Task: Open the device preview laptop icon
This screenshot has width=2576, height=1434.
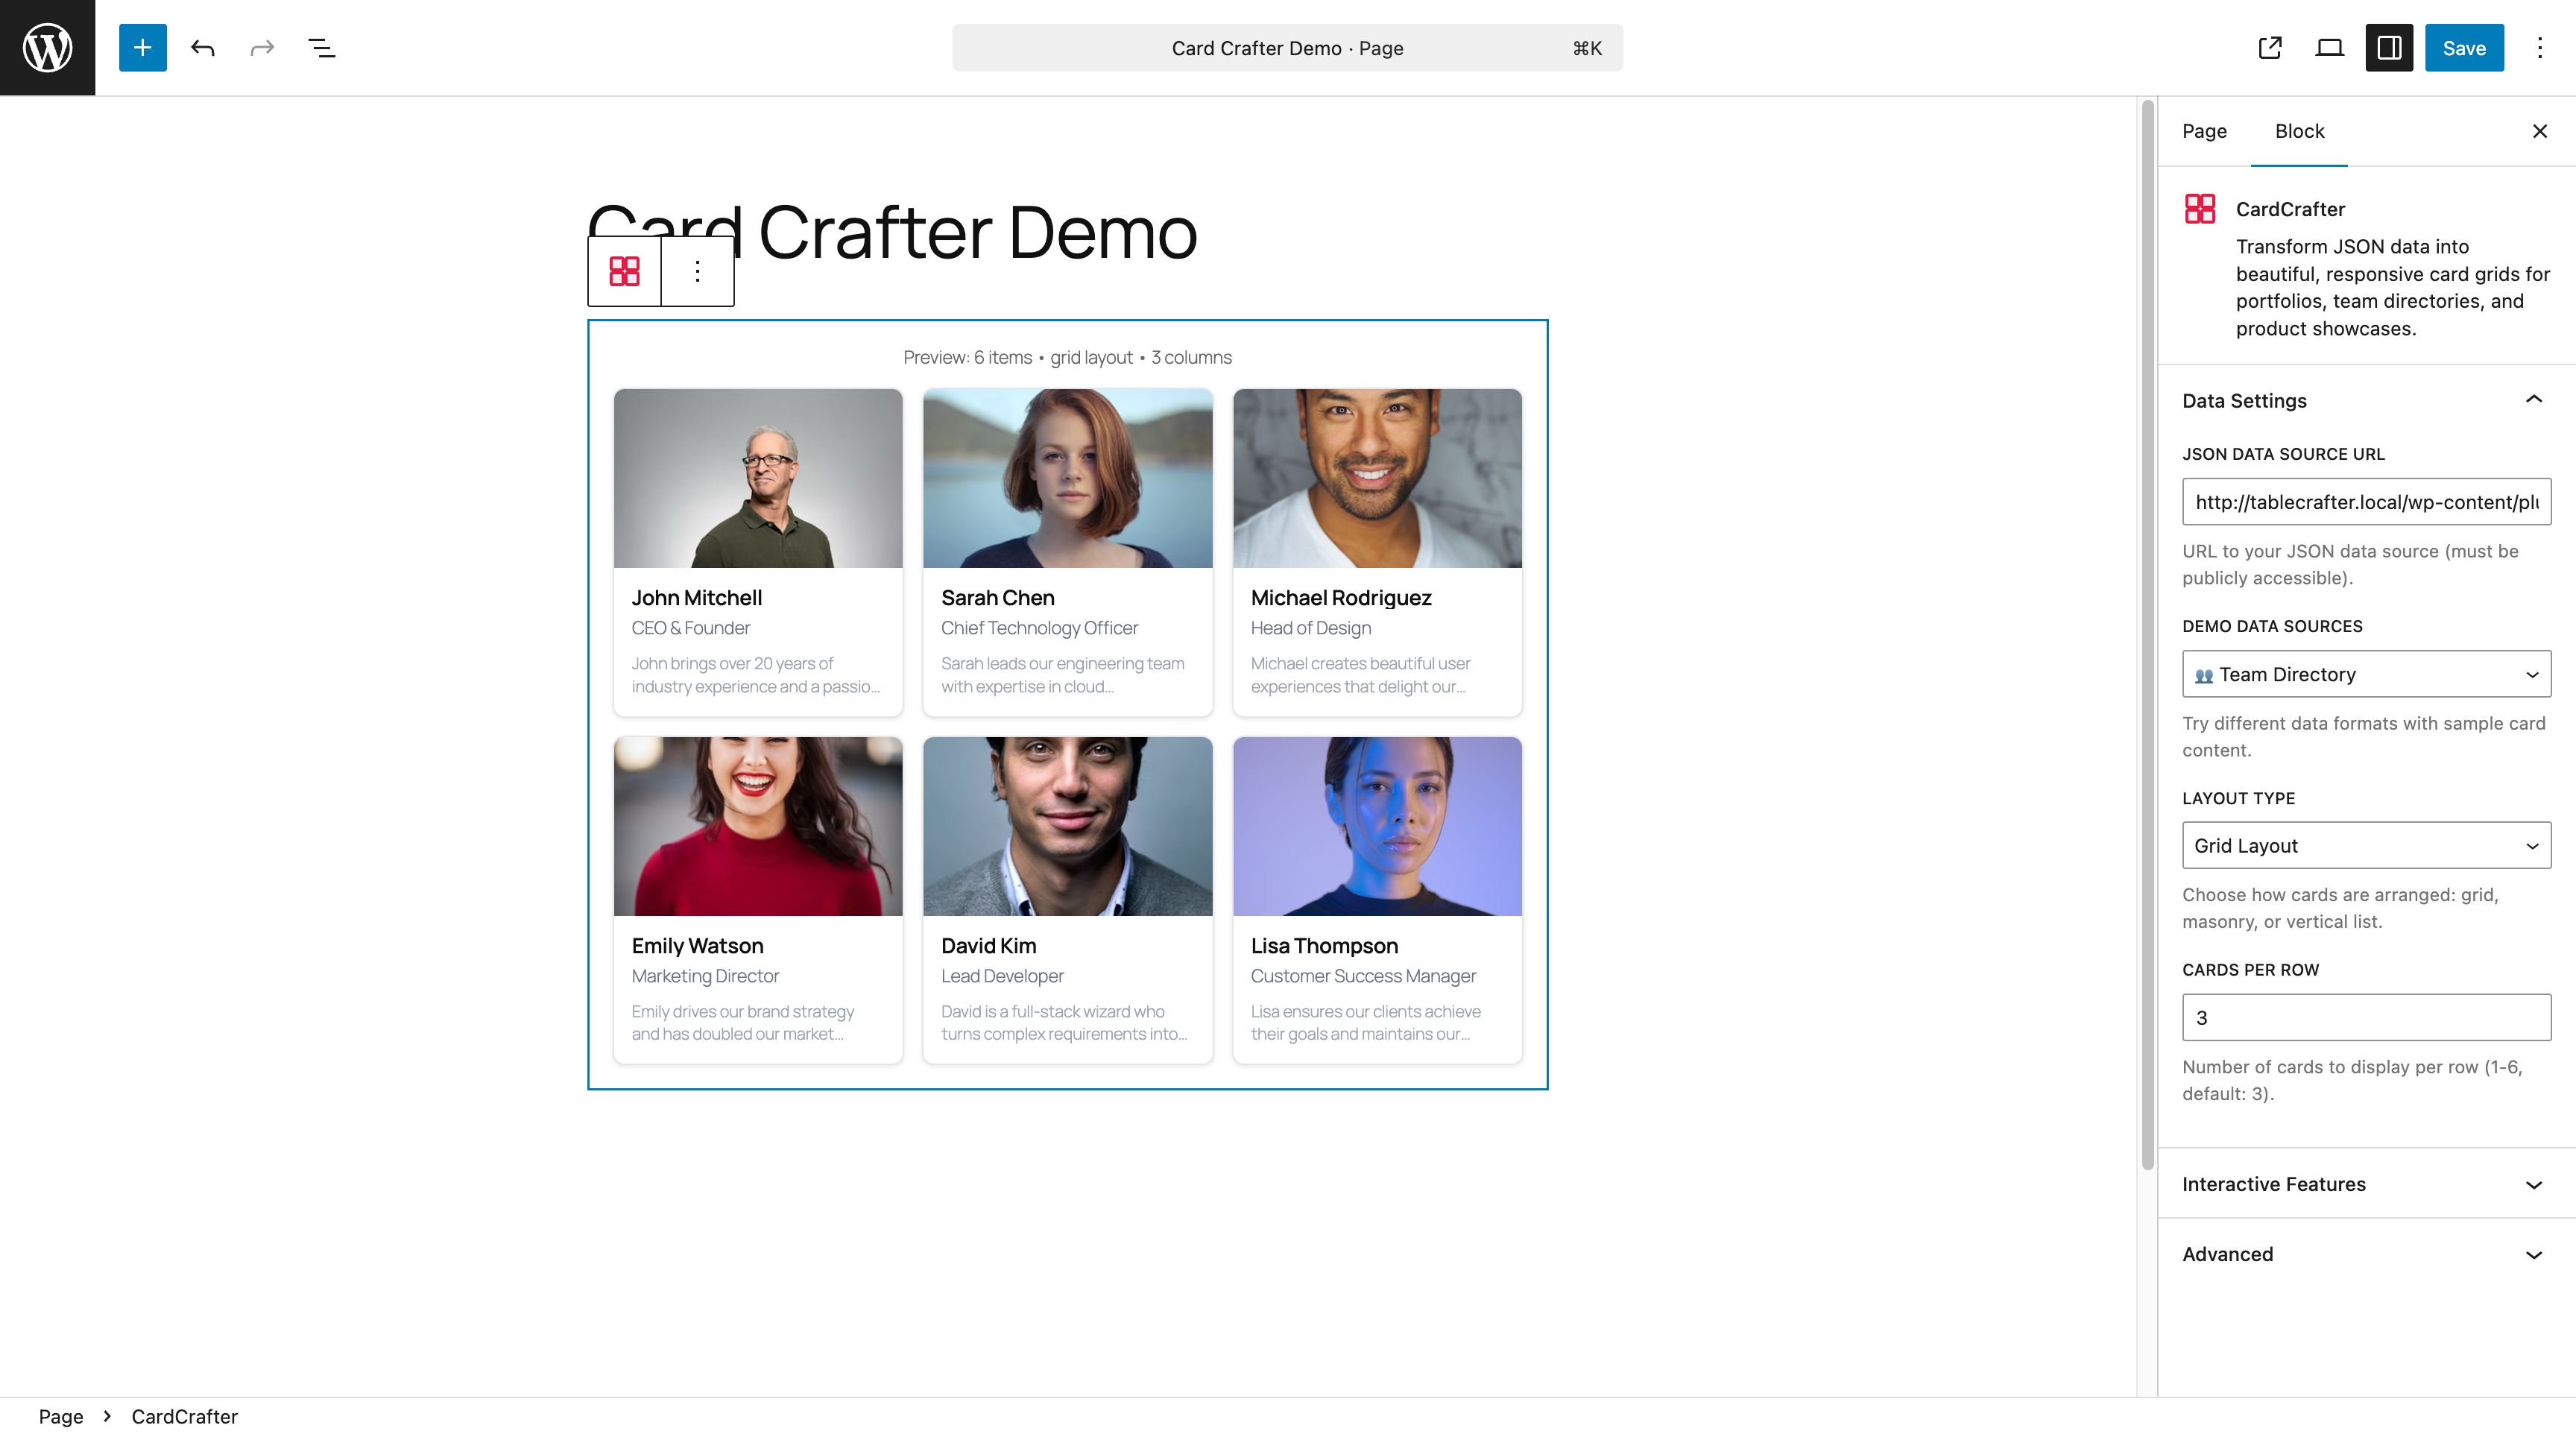Action: pyautogui.click(x=2329, y=47)
